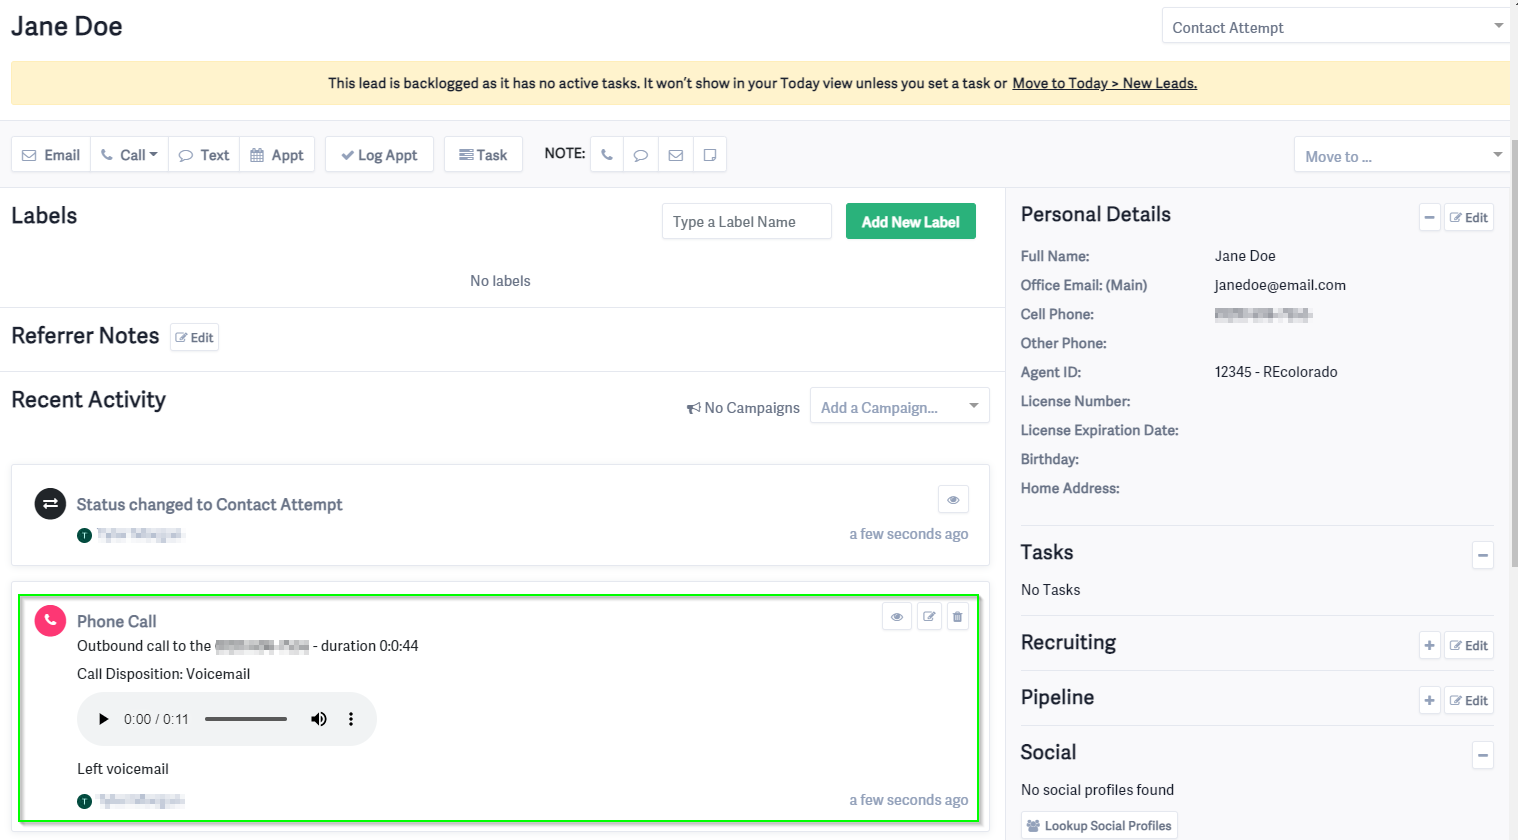Click the Log Appt button
The width and height of the screenshot is (1518, 840).
tap(379, 155)
